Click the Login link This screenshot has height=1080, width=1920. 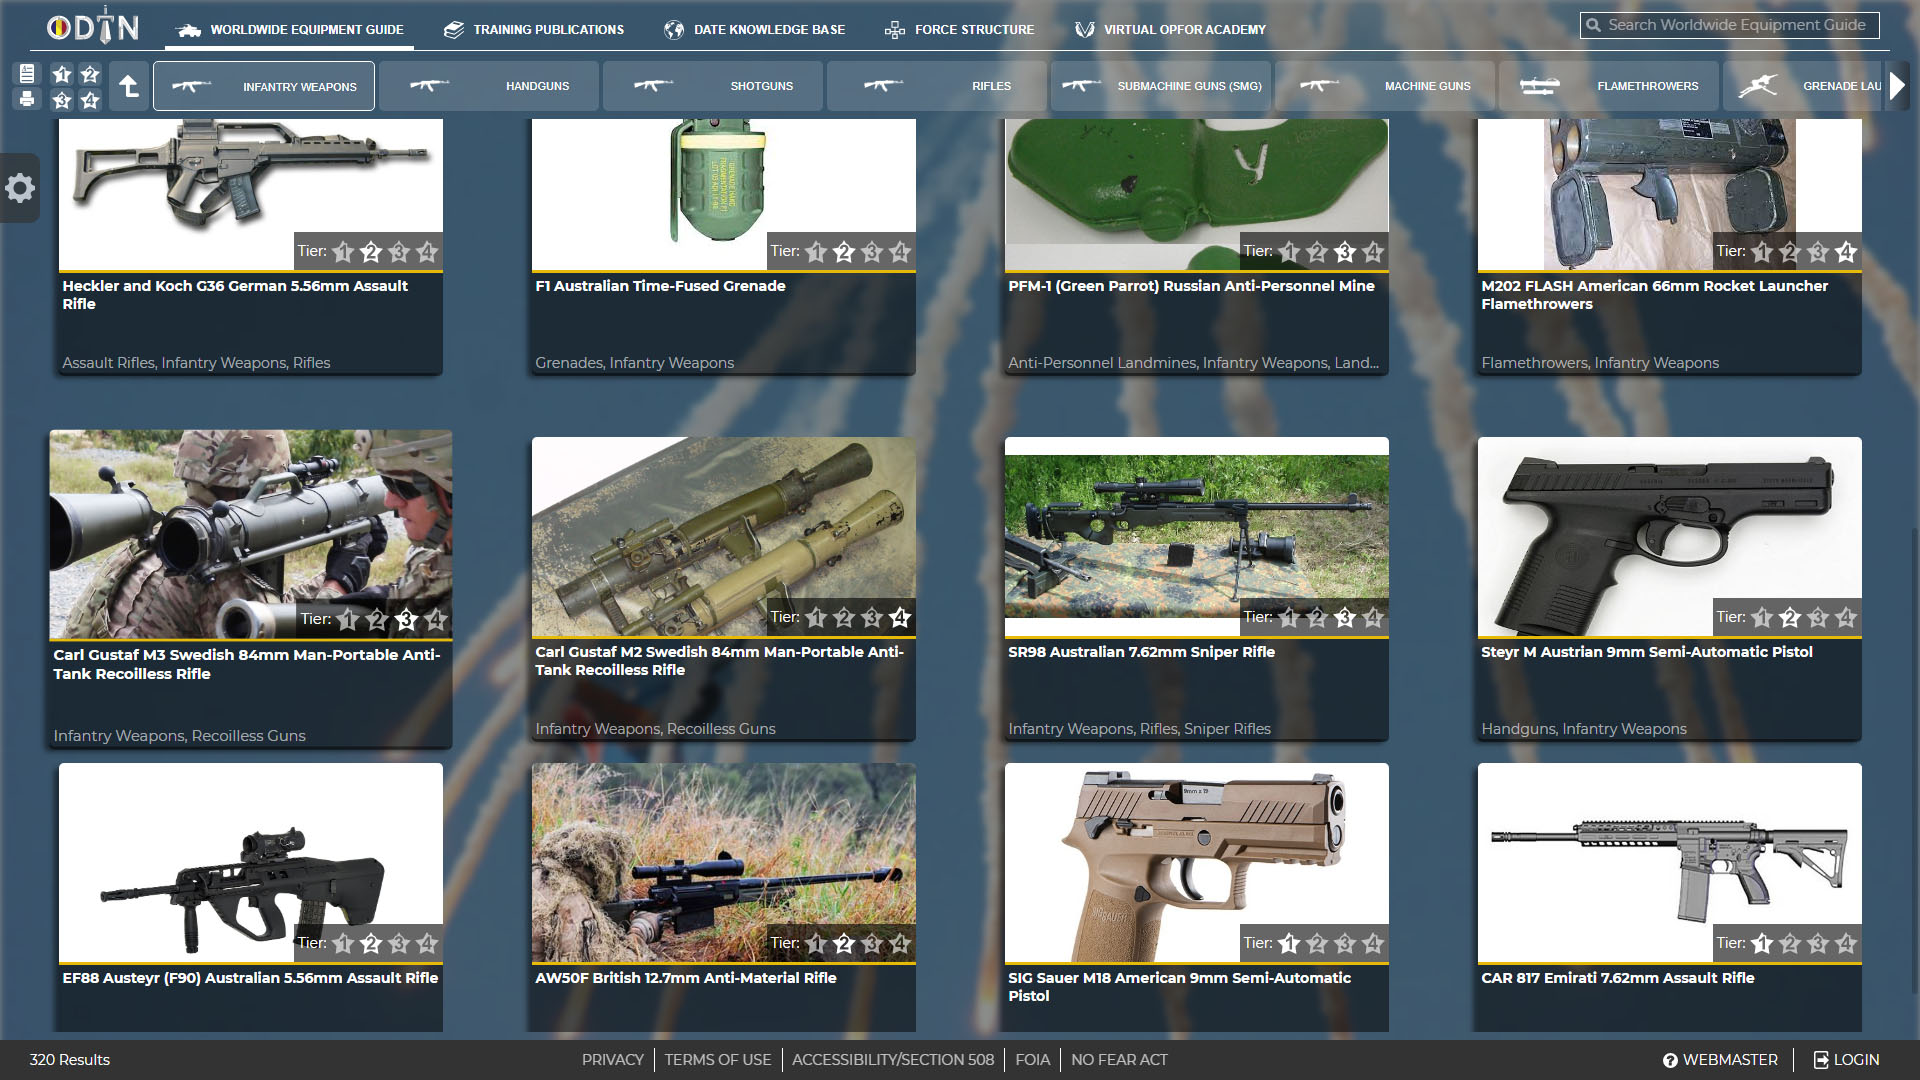click(x=1846, y=1060)
